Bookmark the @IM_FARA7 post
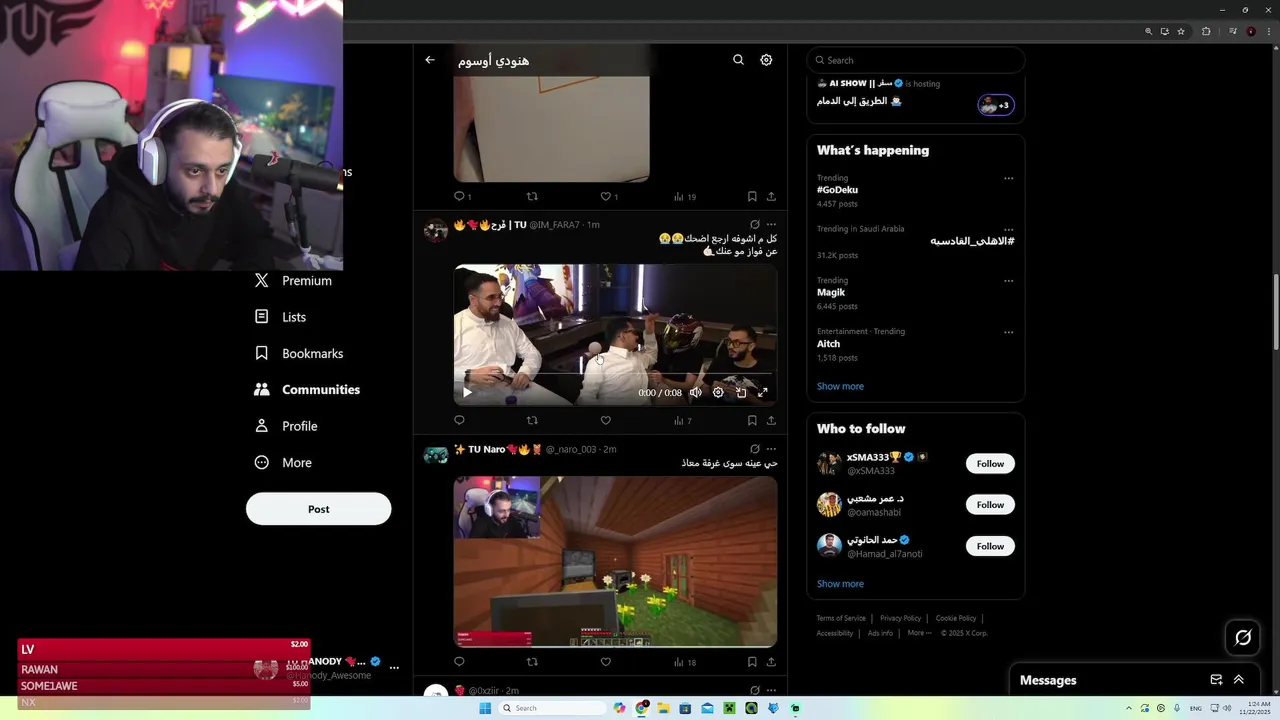The width and height of the screenshot is (1280, 720). tap(752, 420)
